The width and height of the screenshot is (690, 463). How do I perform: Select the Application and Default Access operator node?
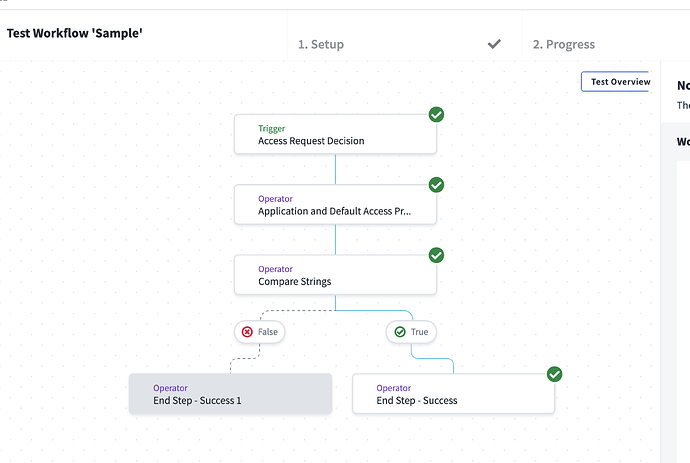coord(335,204)
